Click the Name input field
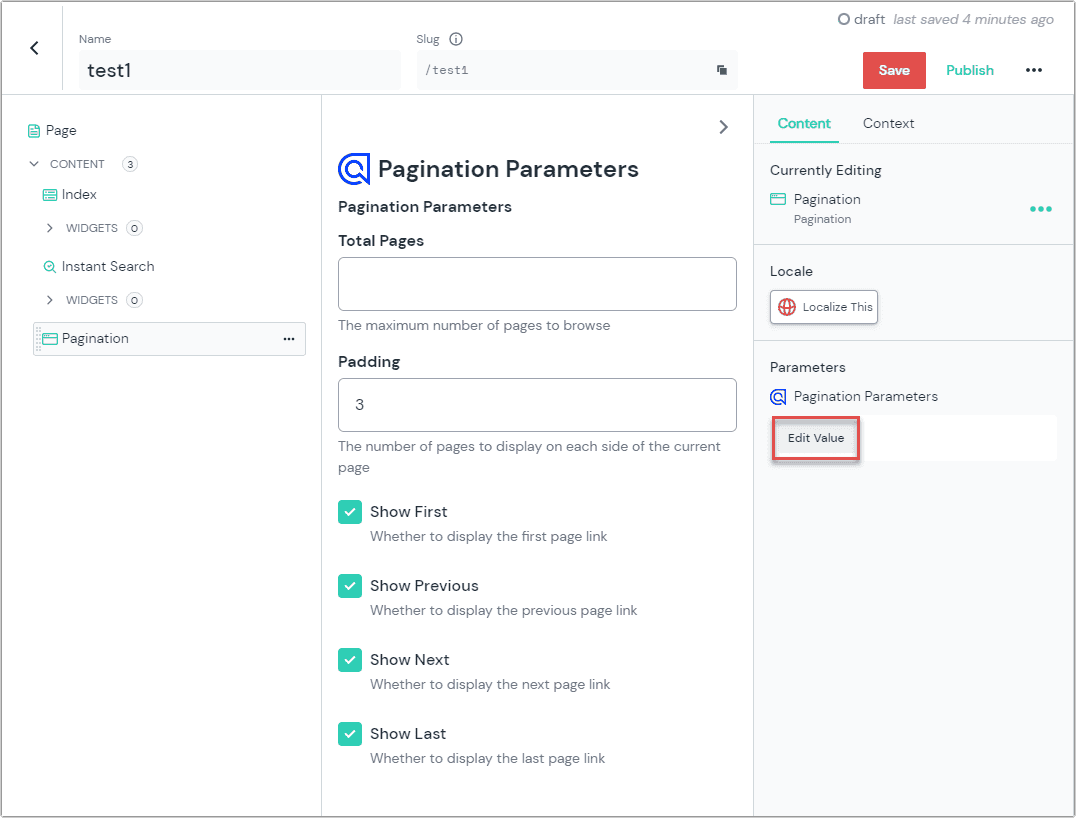The image size is (1077, 819). (239, 70)
